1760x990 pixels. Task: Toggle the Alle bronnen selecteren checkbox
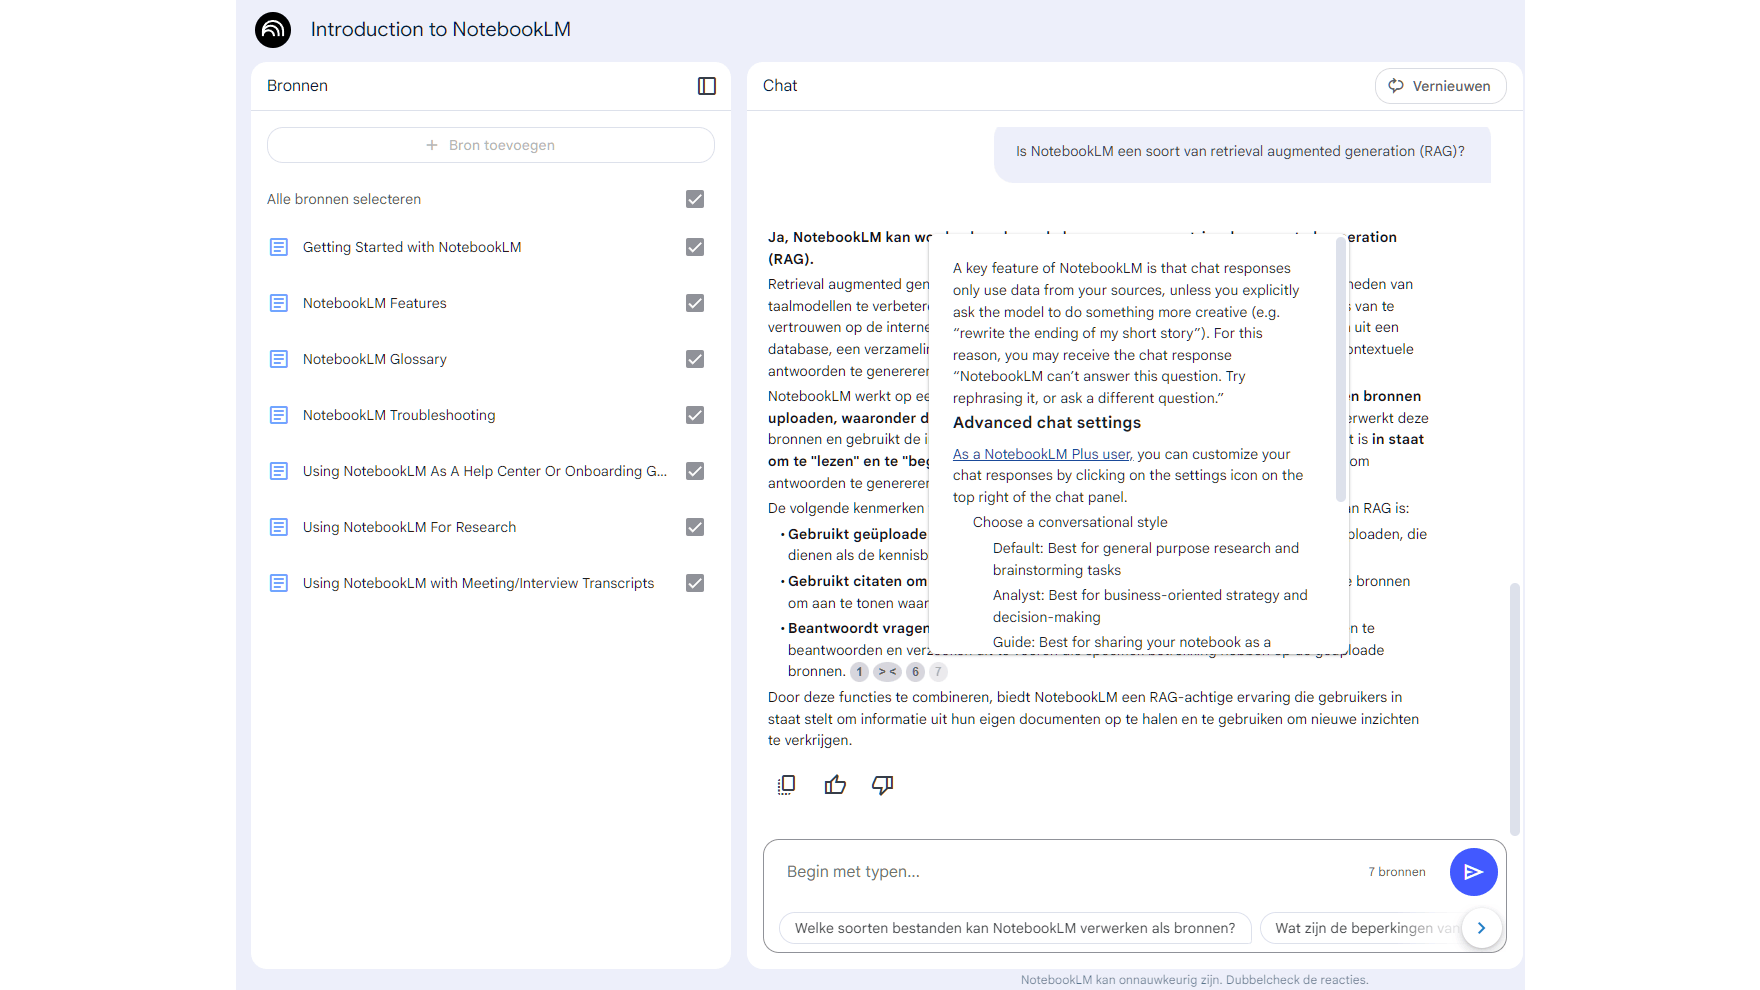pyautogui.click(x=695, y=199)
